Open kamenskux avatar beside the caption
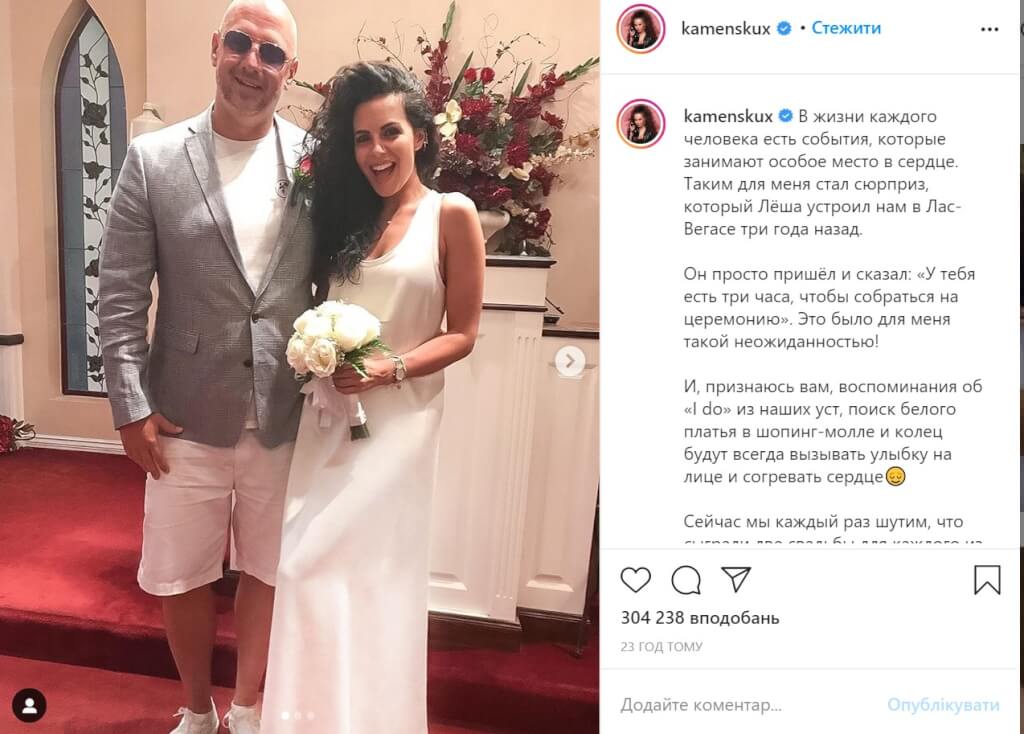This screenshot has width=1024, height=734. pyautogui.click(x=641, y=123)
